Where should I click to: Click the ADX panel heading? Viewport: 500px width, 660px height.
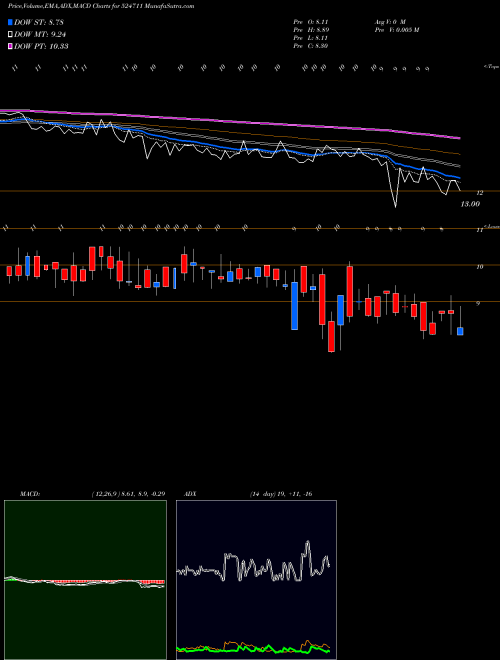pos(191,494)
